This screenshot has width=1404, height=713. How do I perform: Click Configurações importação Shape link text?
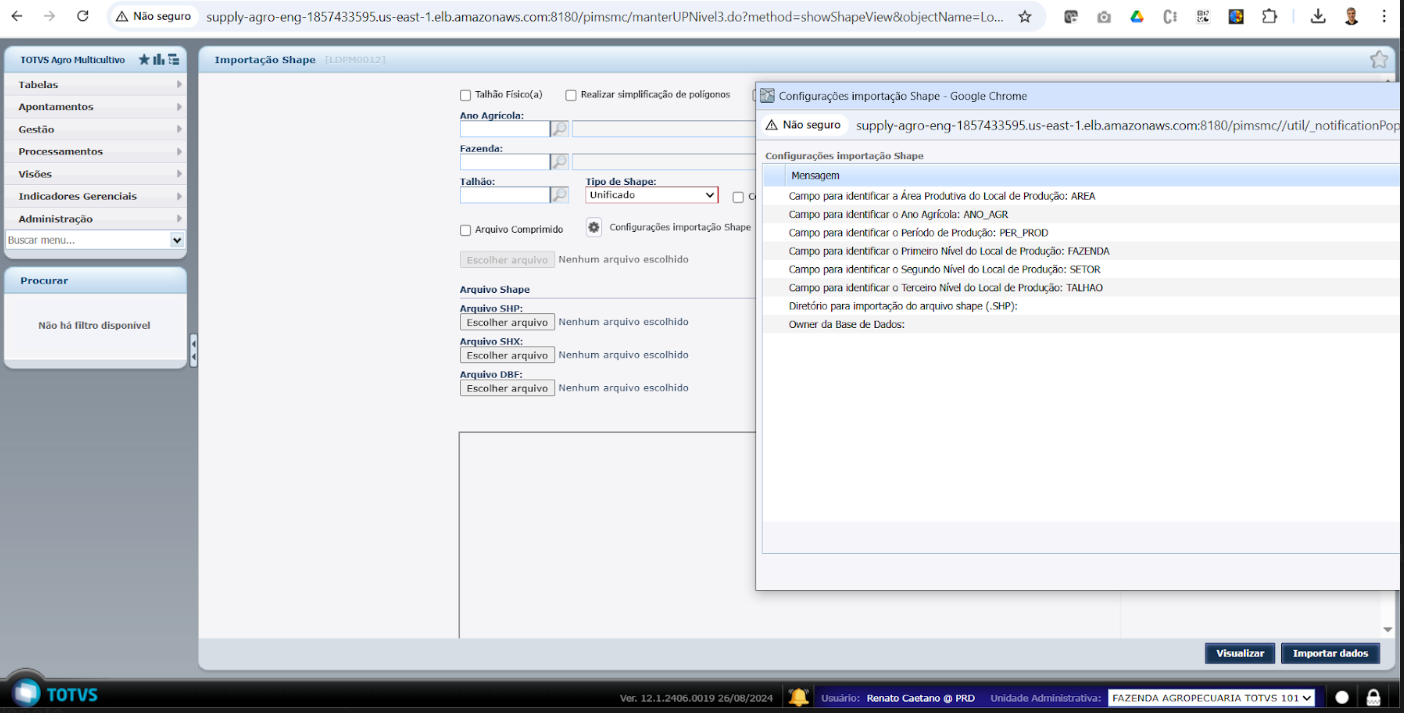point(680,227)
